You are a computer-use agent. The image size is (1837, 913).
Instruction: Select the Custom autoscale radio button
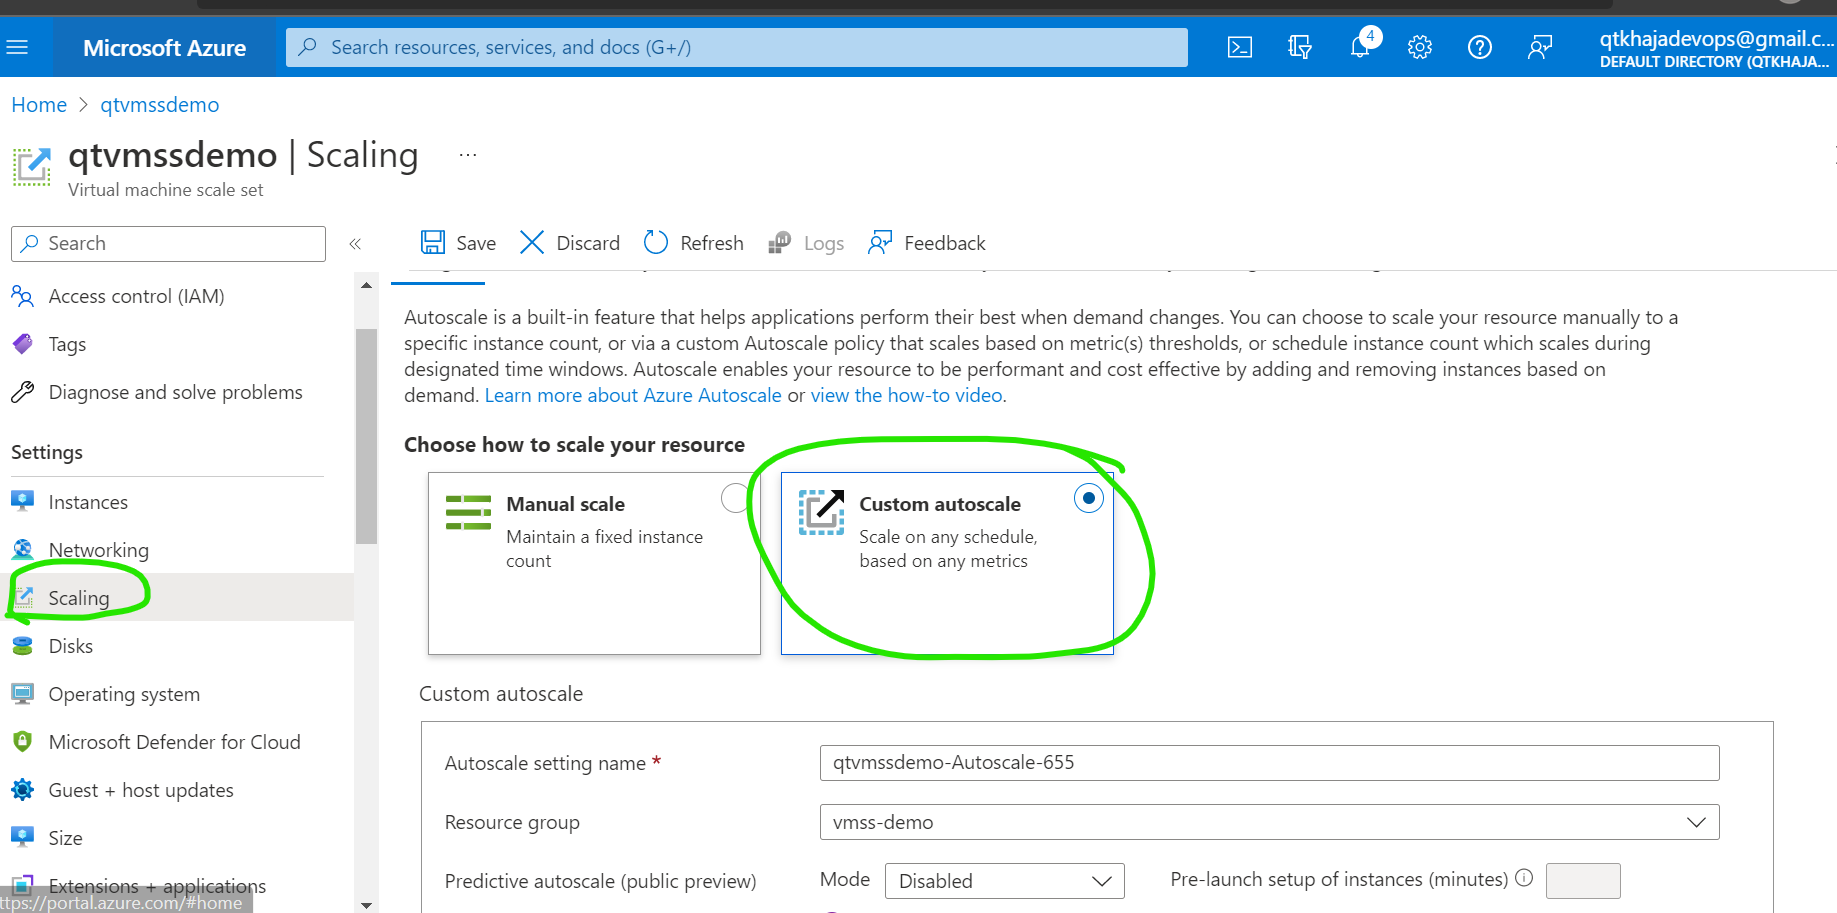pyautogui.click(x=1088, y=498)
